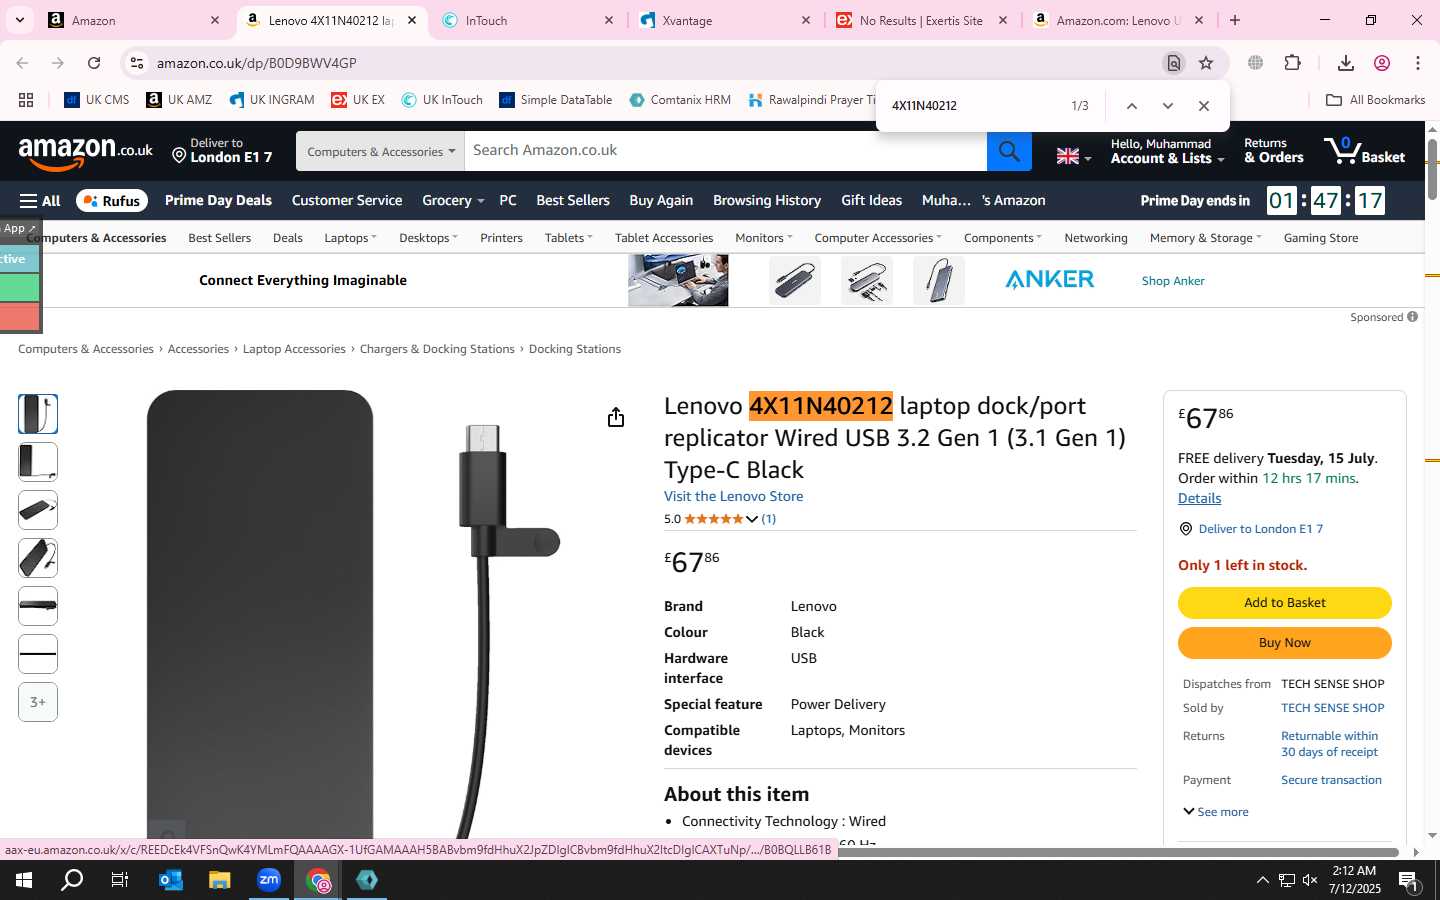
Task: Switch to the InTouch browser tab
Action: [530, 20]
